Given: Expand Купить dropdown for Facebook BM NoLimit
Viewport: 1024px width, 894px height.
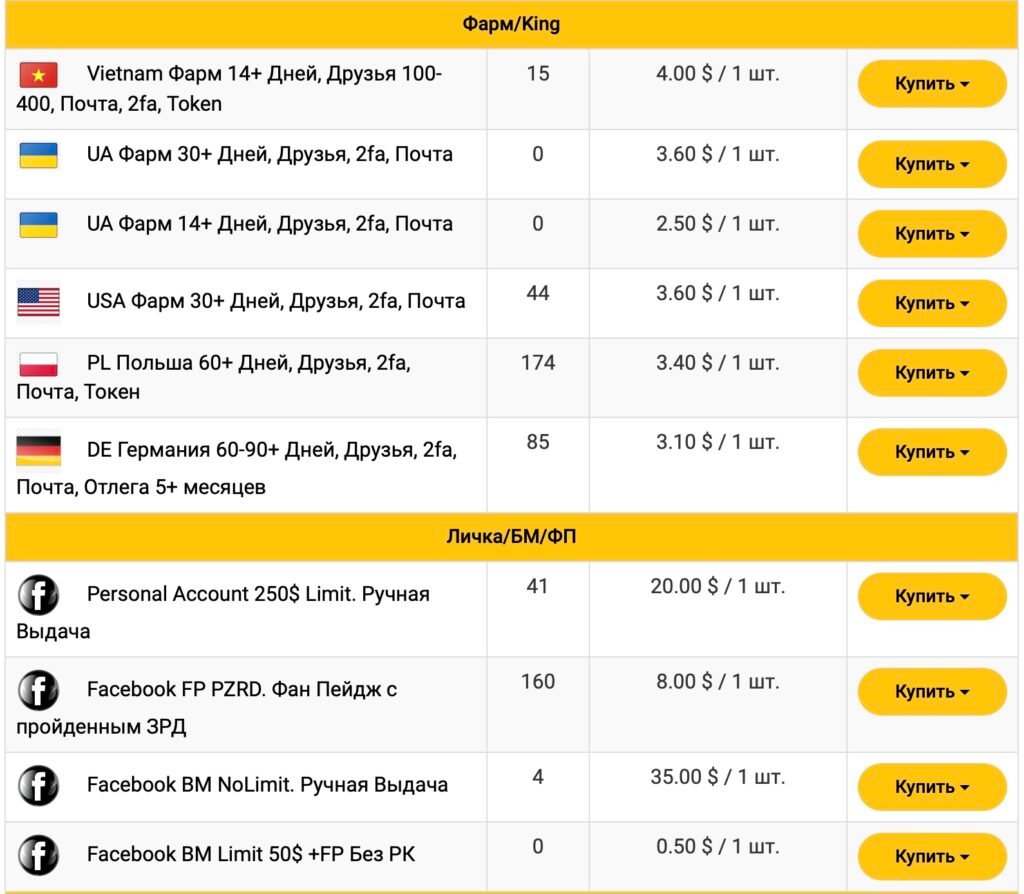Looking at the screenshot, I should (931, 787).
